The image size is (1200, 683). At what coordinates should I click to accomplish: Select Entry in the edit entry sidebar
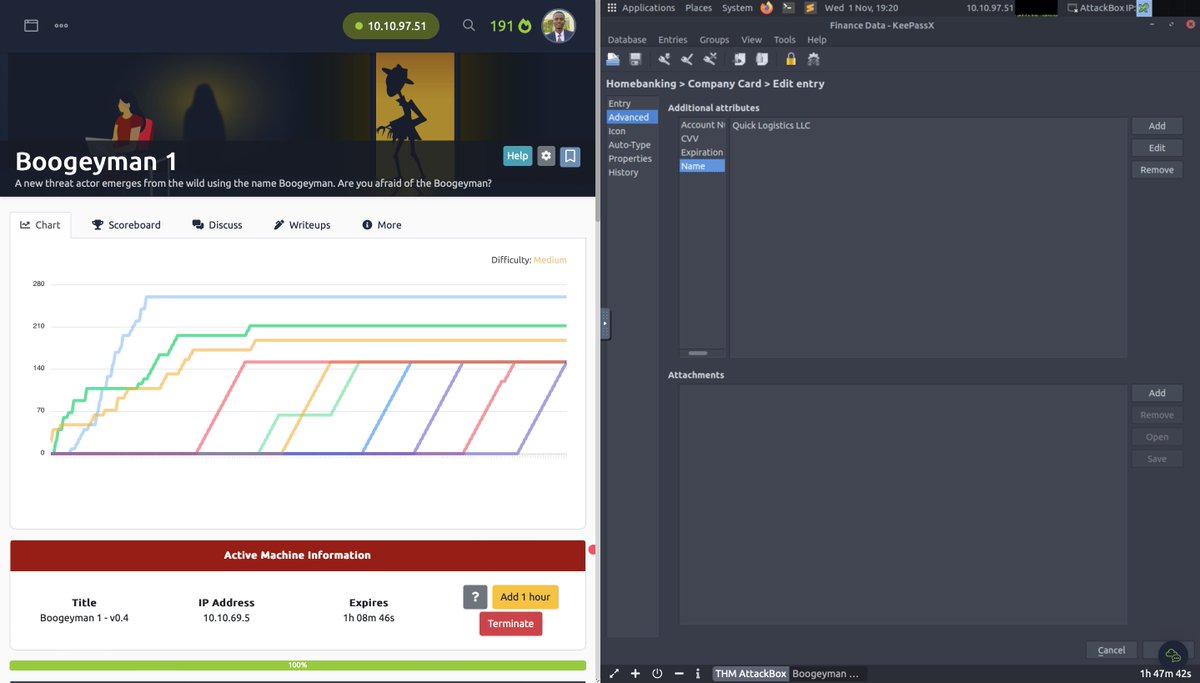[x=632, y=103]
